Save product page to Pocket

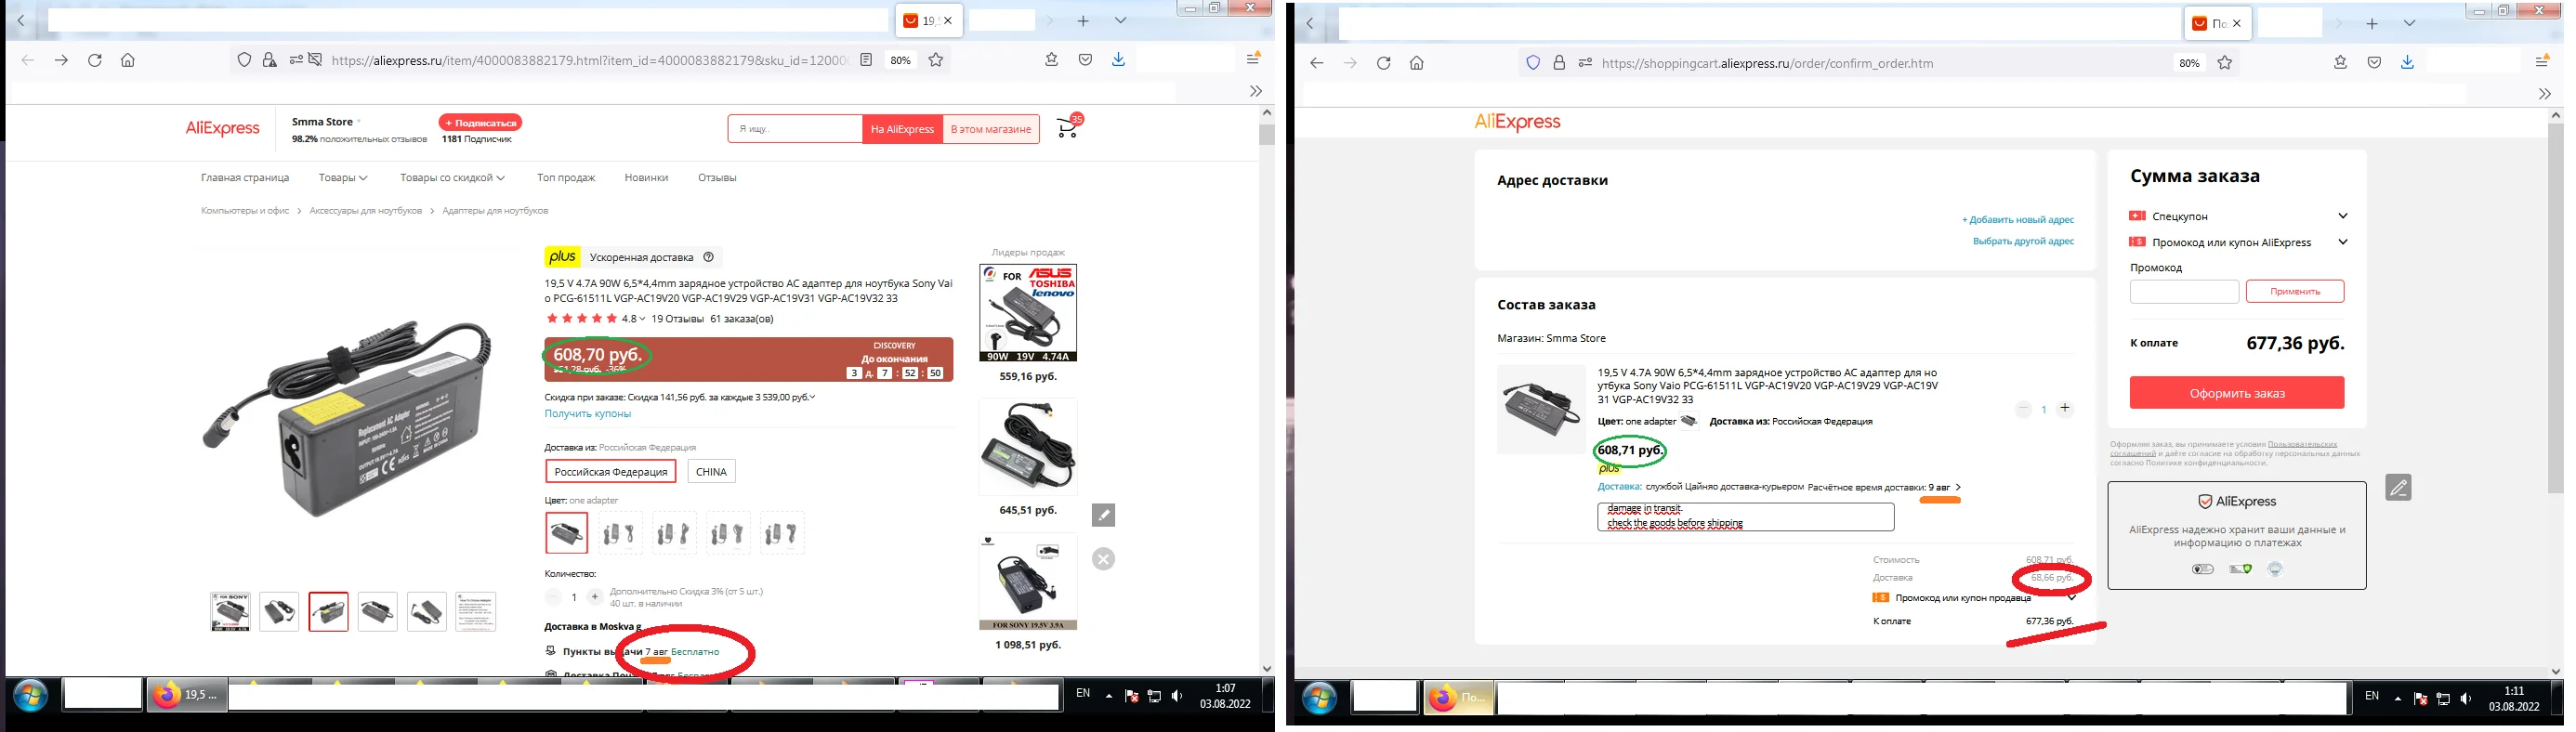[1085, 60]
